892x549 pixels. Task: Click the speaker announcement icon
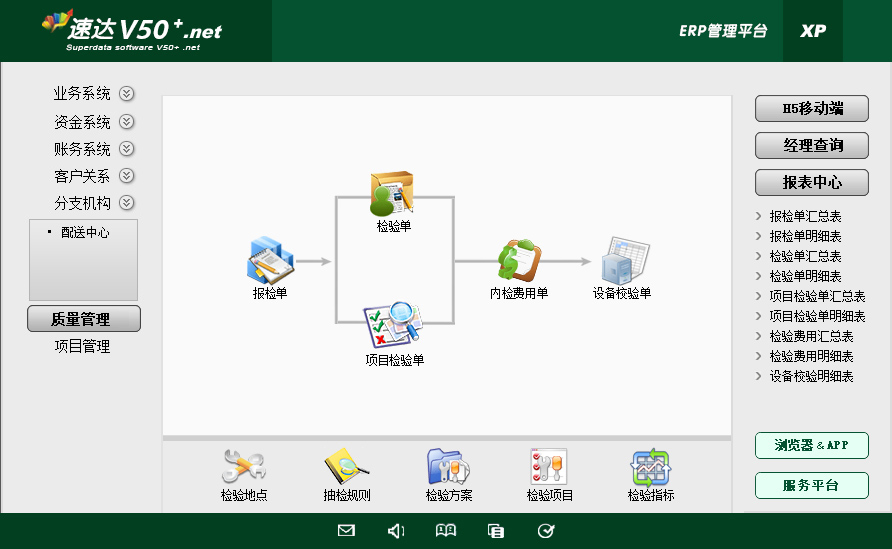click(396, 531)
